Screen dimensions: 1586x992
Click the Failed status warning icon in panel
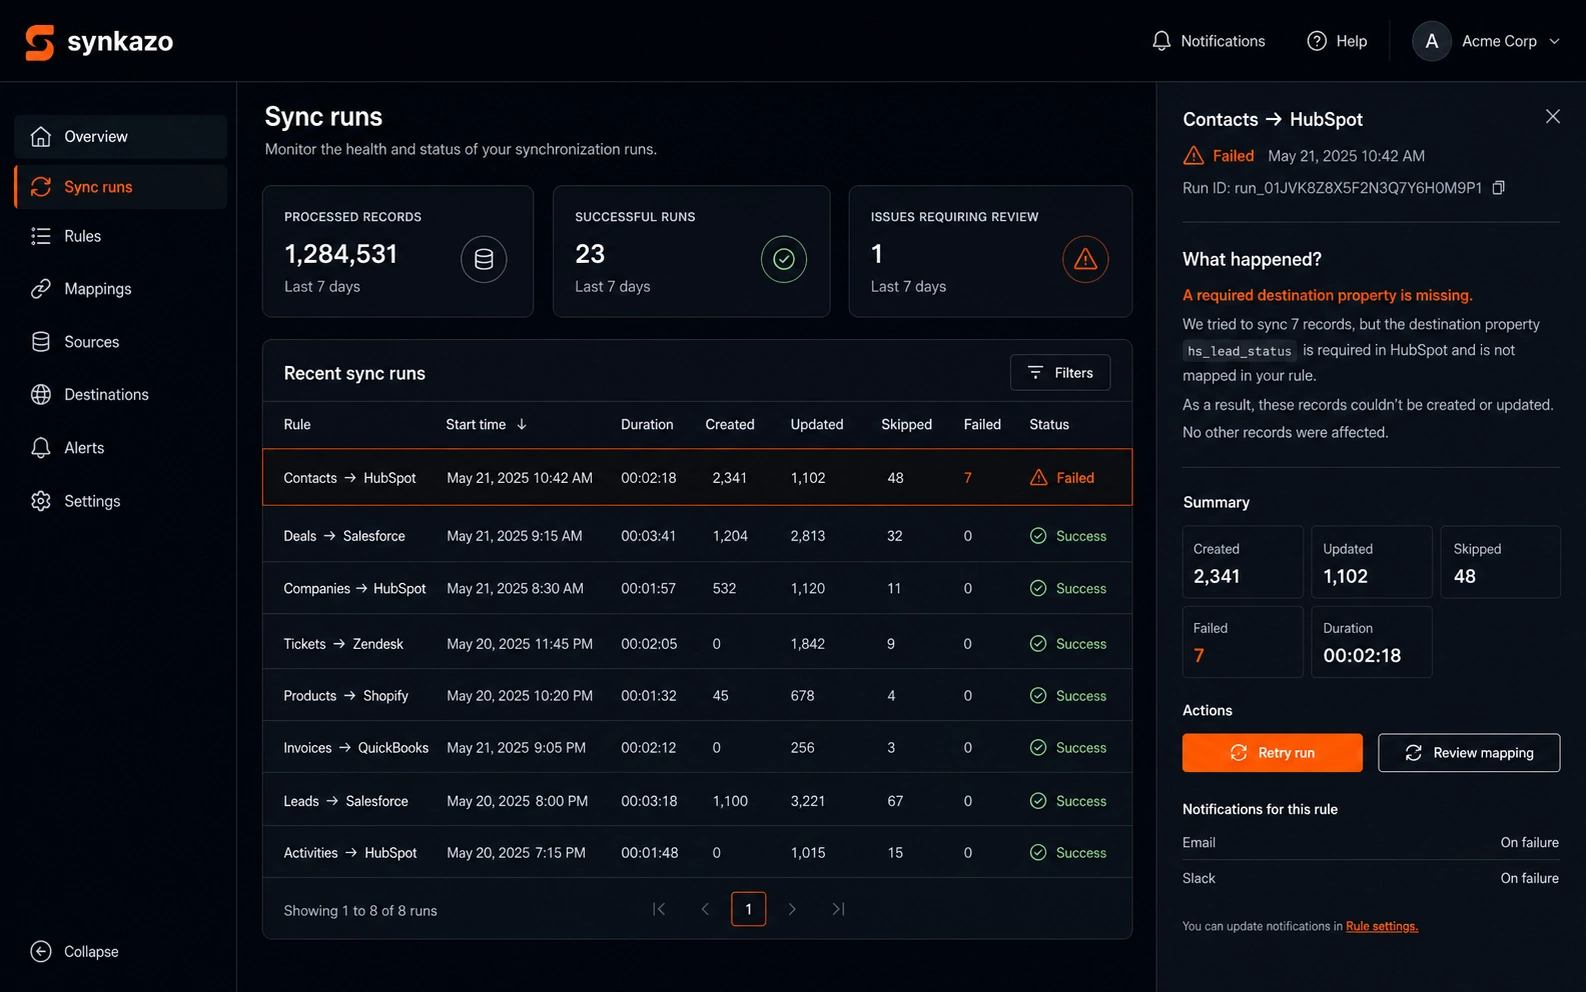click(x=1194, y=156)
